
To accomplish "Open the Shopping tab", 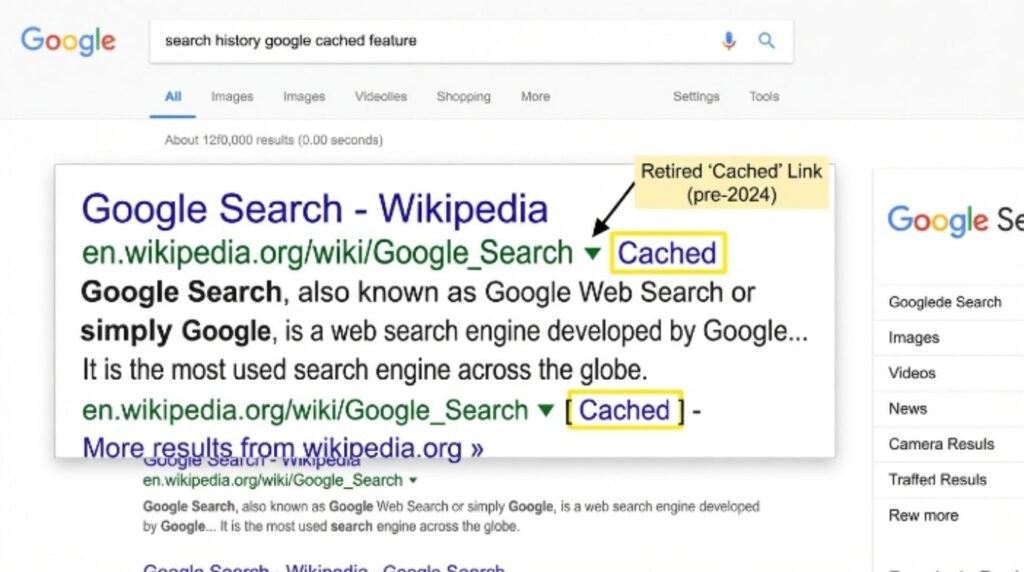I will (464, 97).
